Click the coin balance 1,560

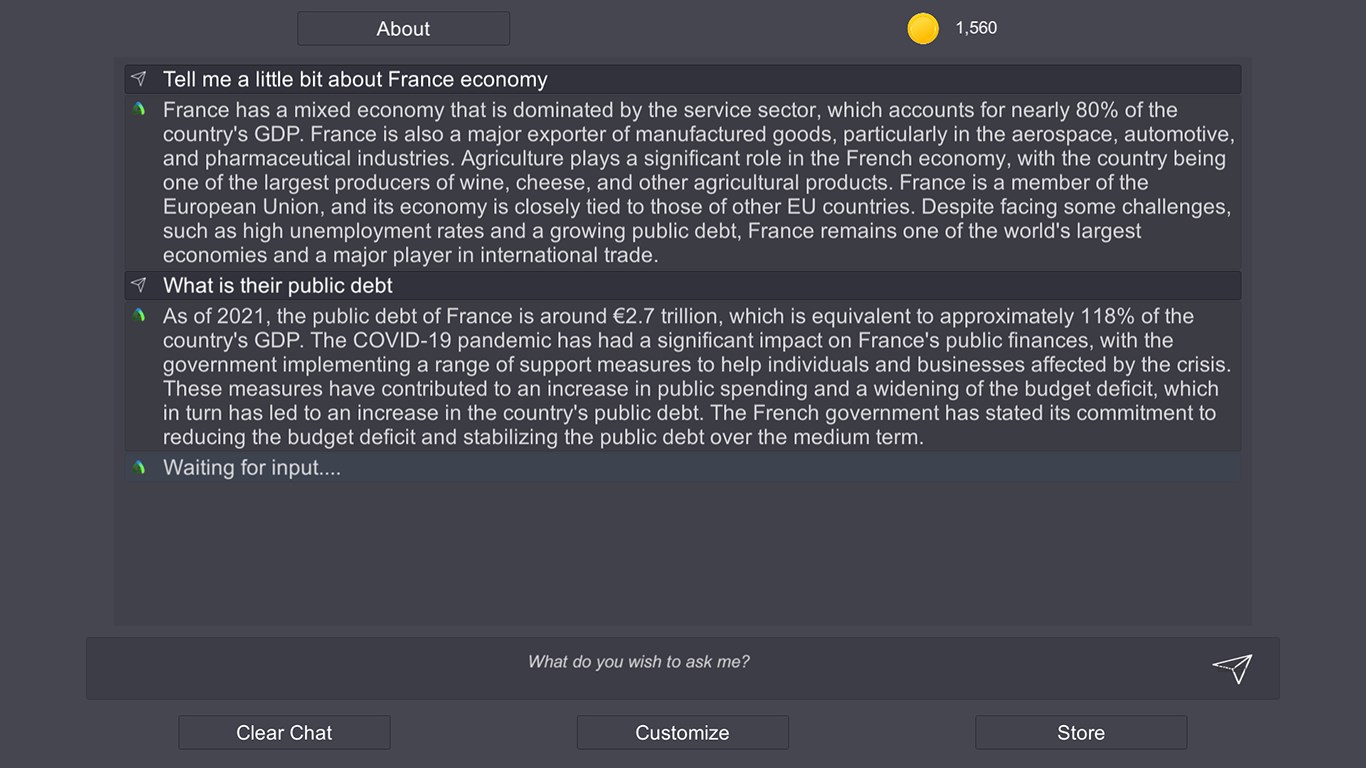click(x=976, y=28)
